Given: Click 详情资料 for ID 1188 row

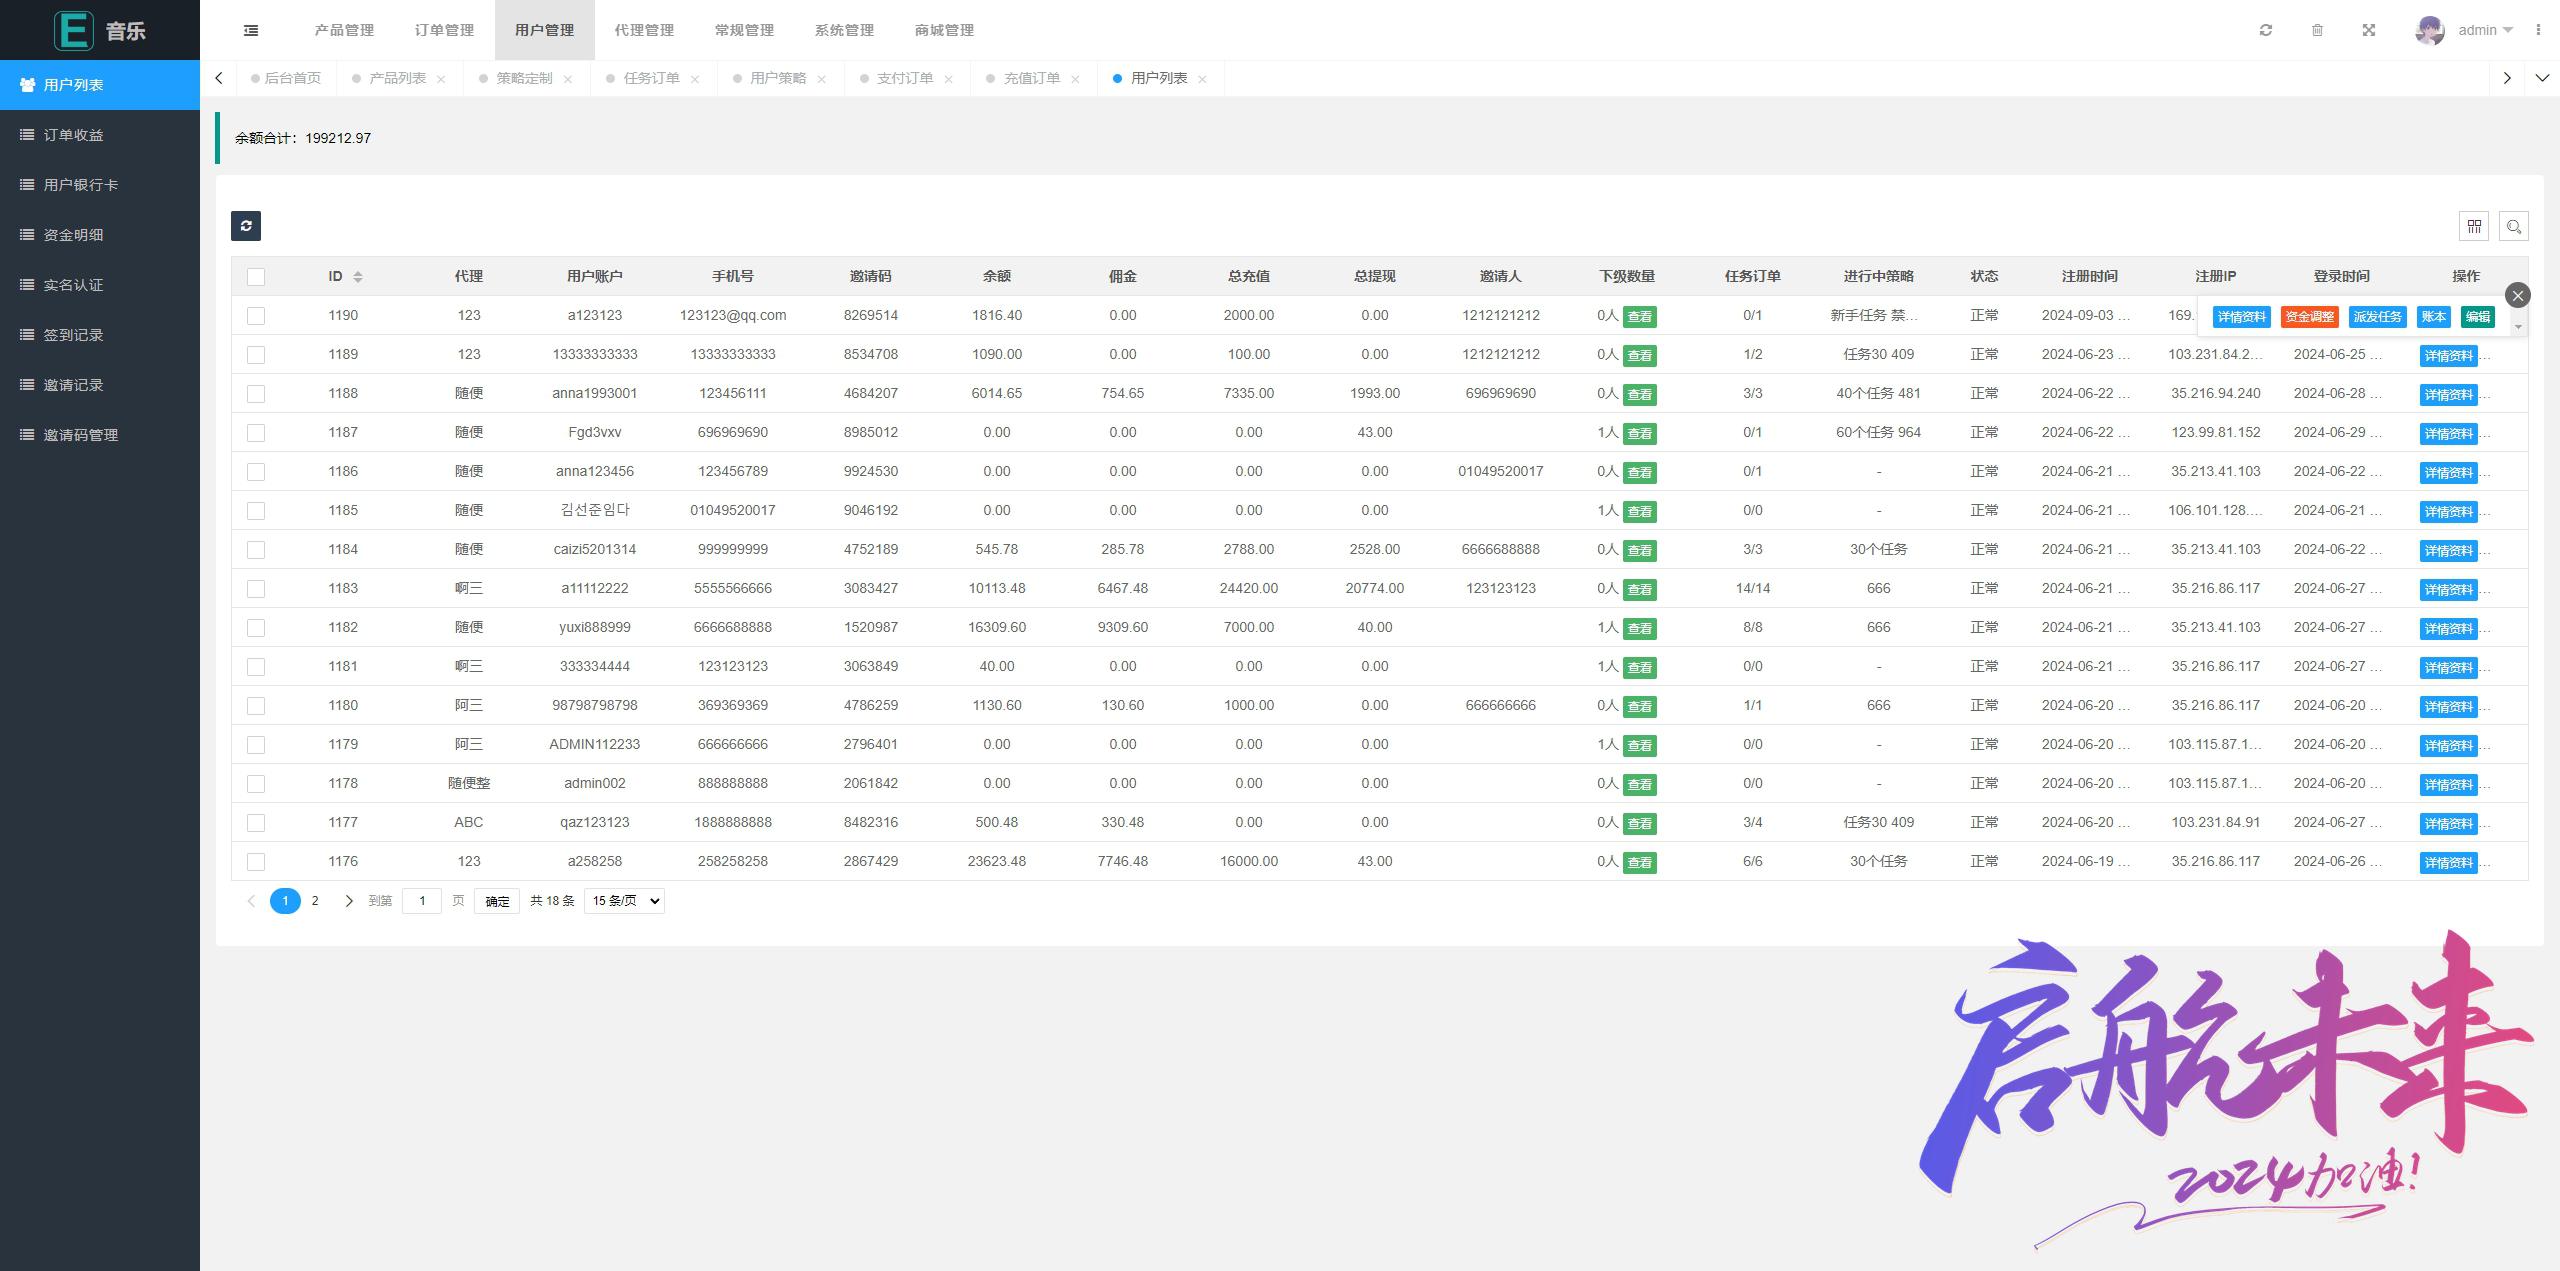Looking at the screenshot, I should coord(2448,395).
